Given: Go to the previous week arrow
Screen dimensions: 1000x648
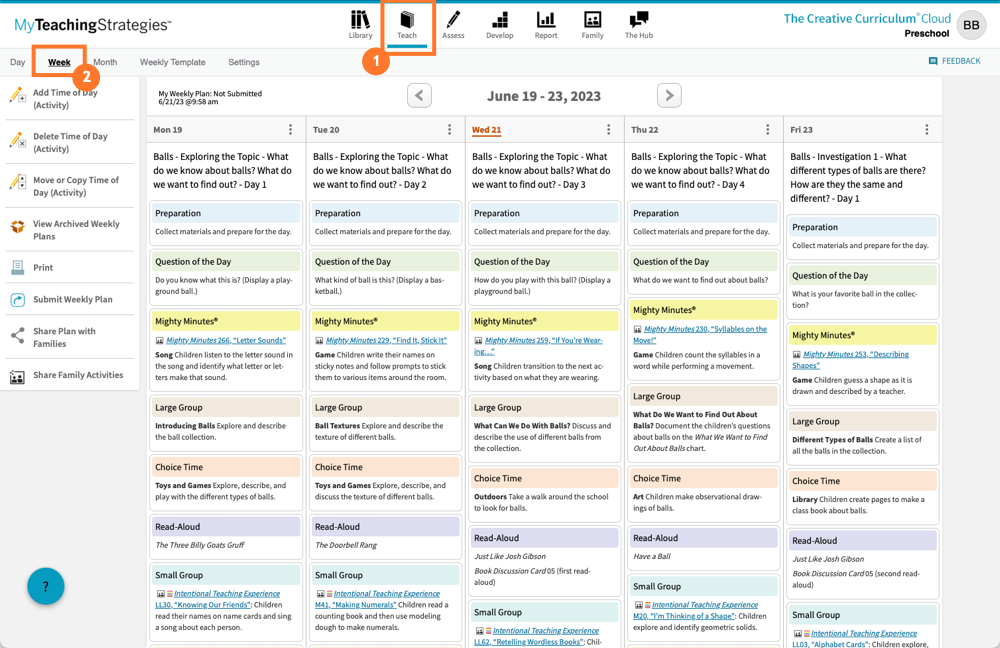Looking at the screenshot, I should pos(419,95).
